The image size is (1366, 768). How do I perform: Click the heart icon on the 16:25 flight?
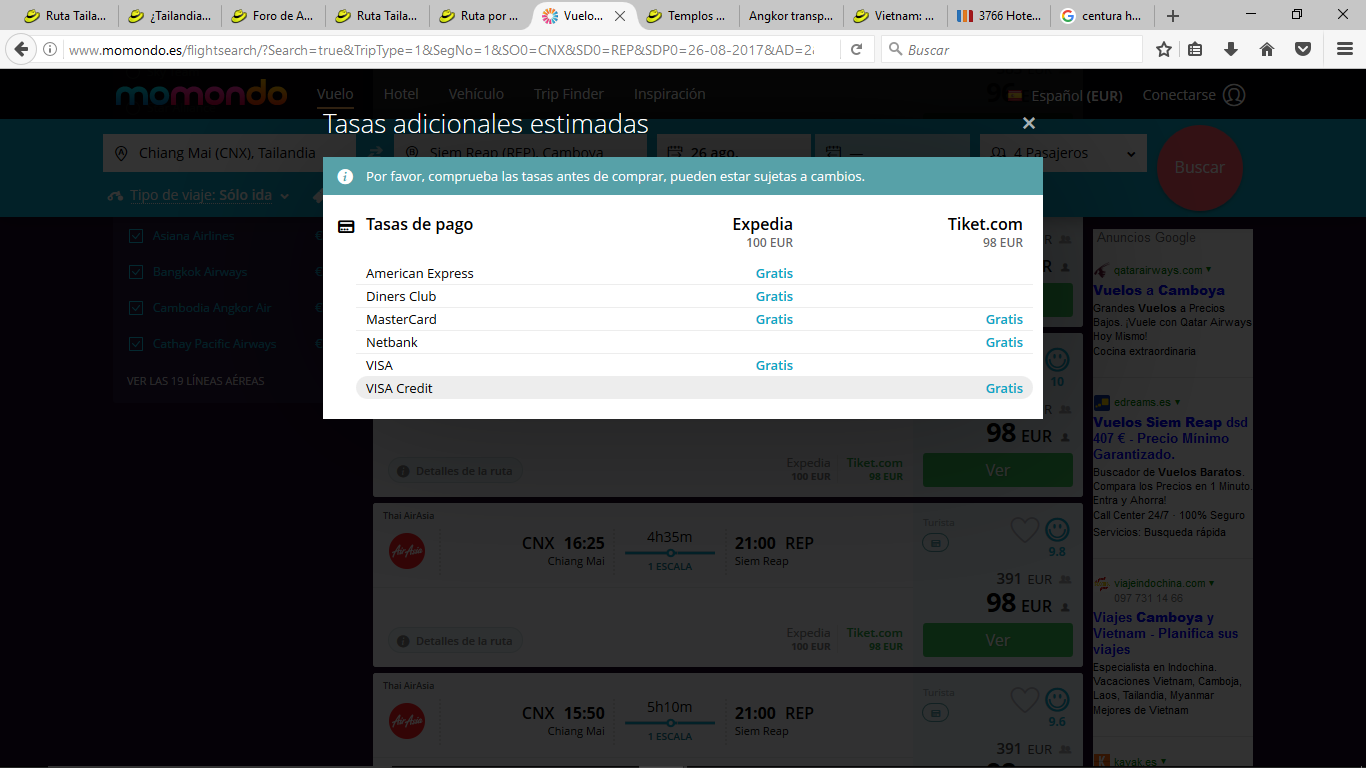pyautogui.click(x=1024, y=530)
